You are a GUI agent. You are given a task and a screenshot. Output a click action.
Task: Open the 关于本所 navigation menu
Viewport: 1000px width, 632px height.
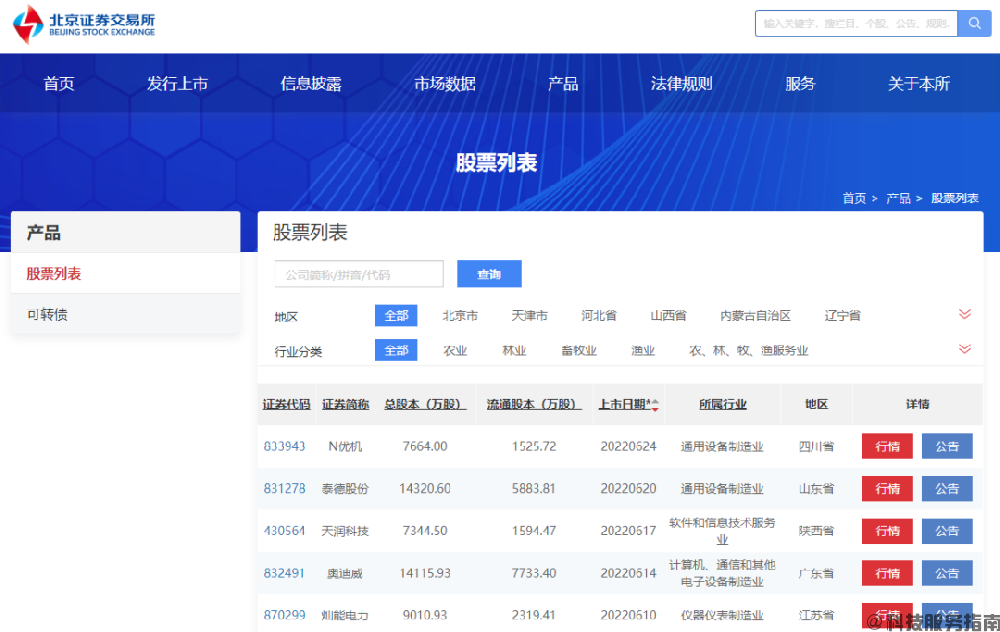919,84
